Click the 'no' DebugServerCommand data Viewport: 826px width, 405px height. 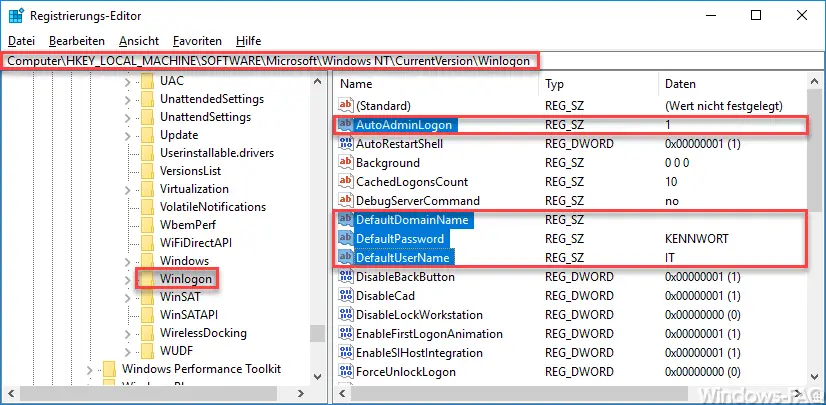tap(672, 201)
